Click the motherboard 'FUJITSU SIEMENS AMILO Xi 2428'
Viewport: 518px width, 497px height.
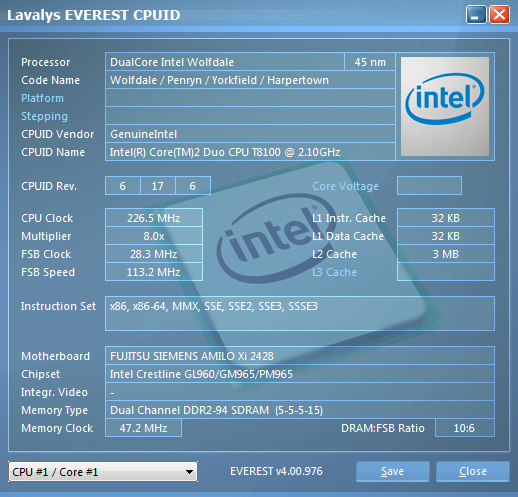(300, 356)
